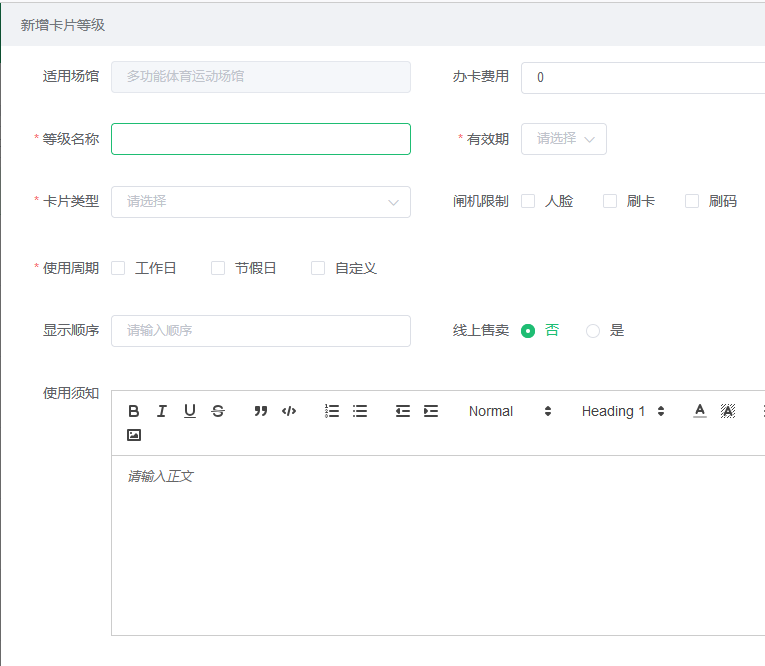Insert a blockquote in the editor

[261, 411]
